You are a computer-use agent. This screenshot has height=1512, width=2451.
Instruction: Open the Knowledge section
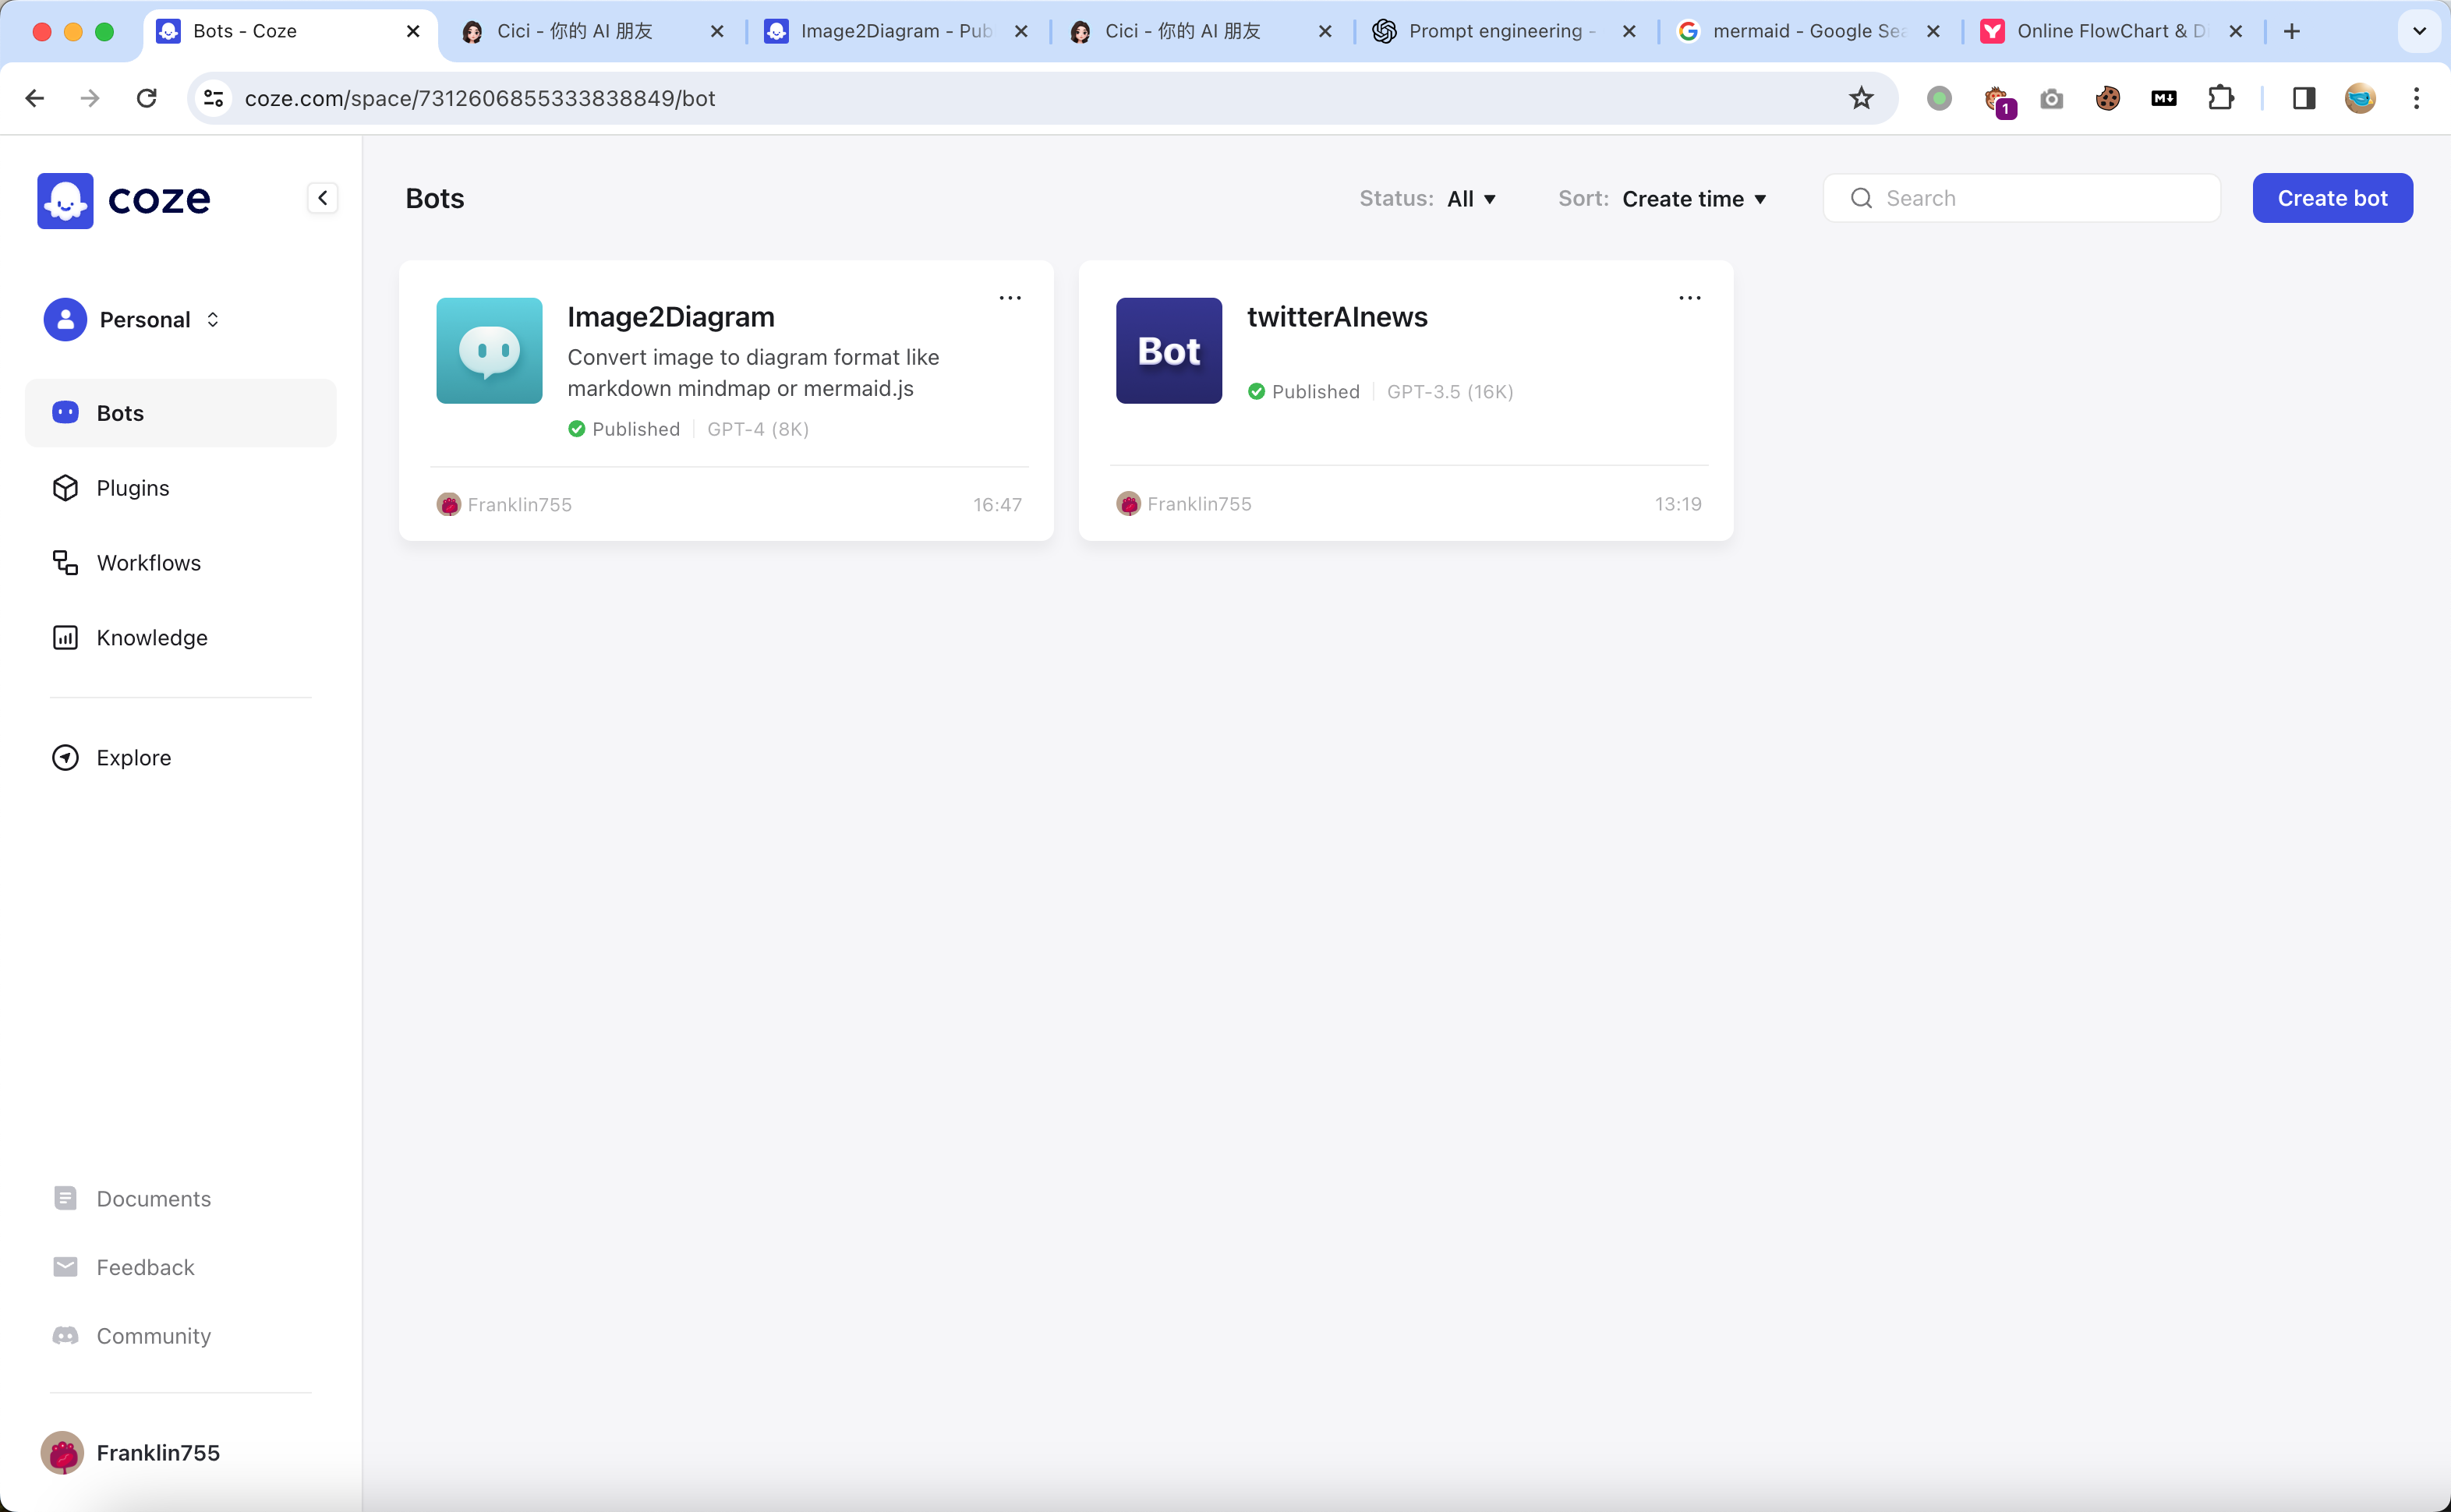point(151,638)
